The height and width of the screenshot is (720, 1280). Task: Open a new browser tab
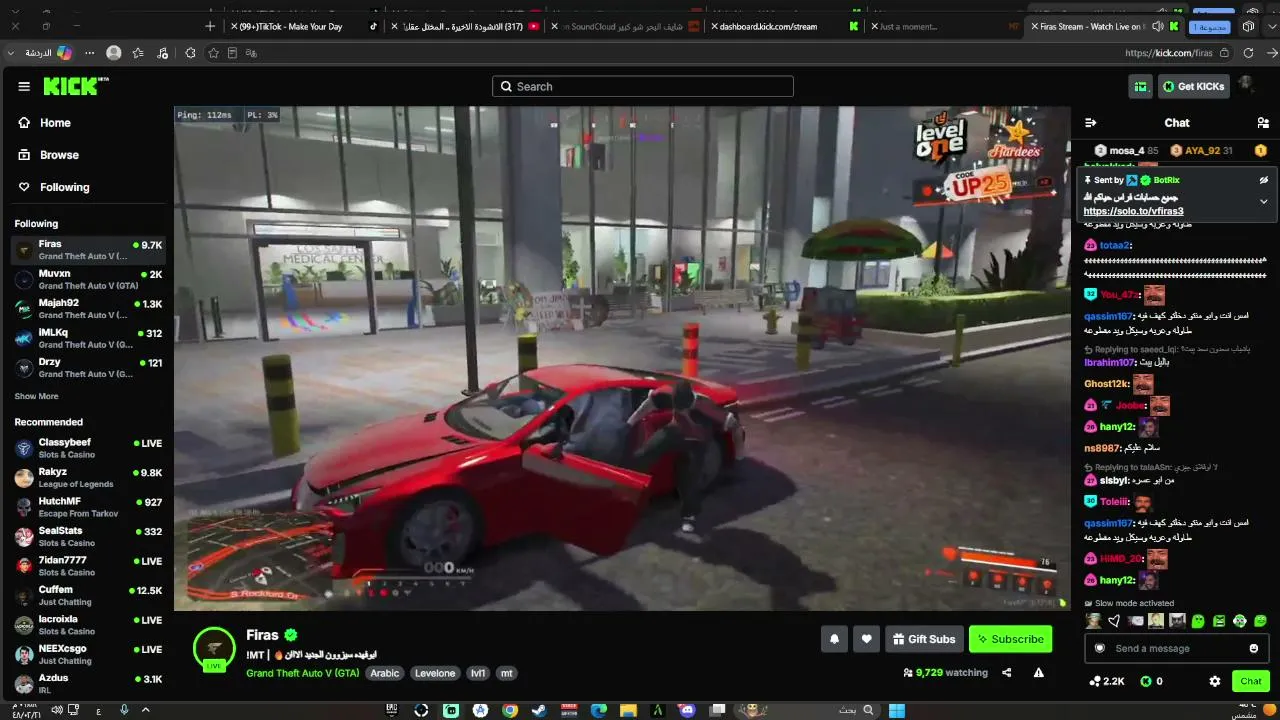point(210,26)
